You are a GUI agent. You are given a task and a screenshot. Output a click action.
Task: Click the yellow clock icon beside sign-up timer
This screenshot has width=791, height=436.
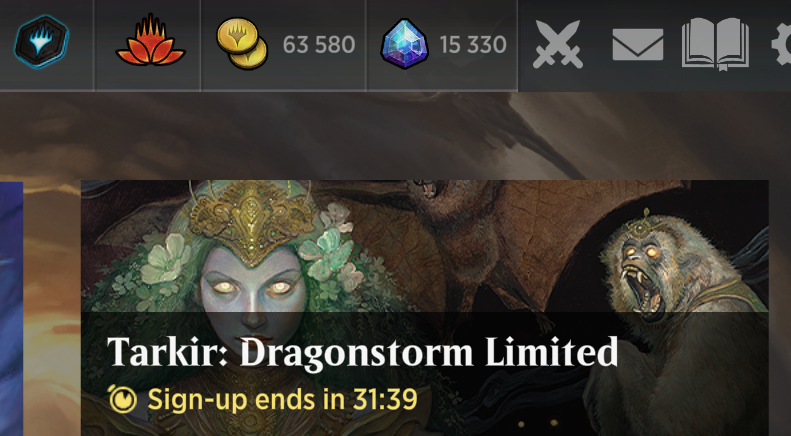pyautogui.click(x=123, y=400)
